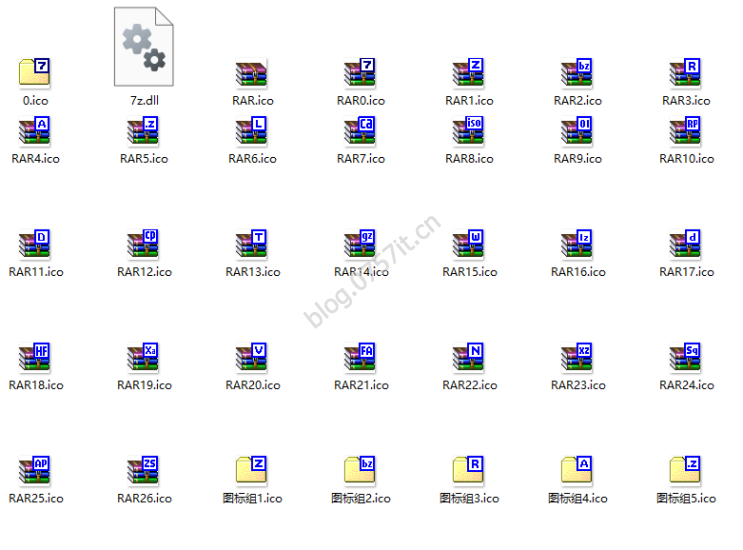Select the RAR18.ico icon with HF badge

click(x=35, y=358)
